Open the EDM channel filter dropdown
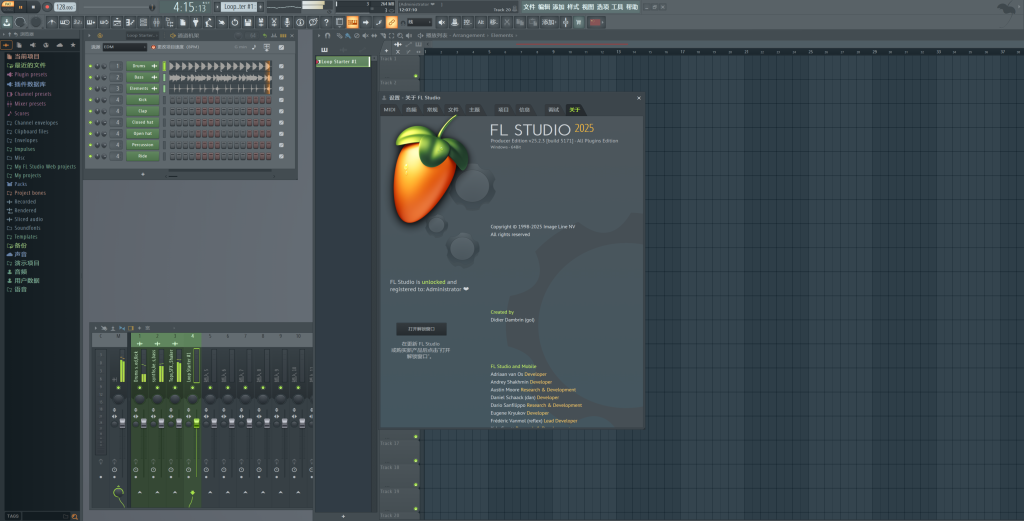1024x521 pixels. 124,47
